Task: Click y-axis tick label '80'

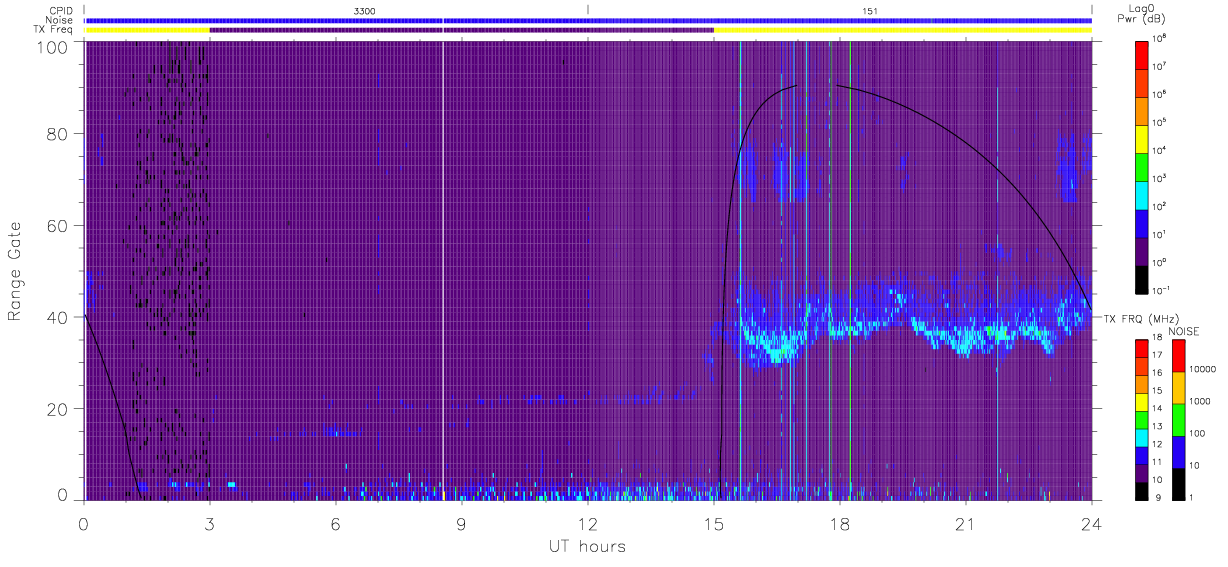Action: tap(57, 134)
